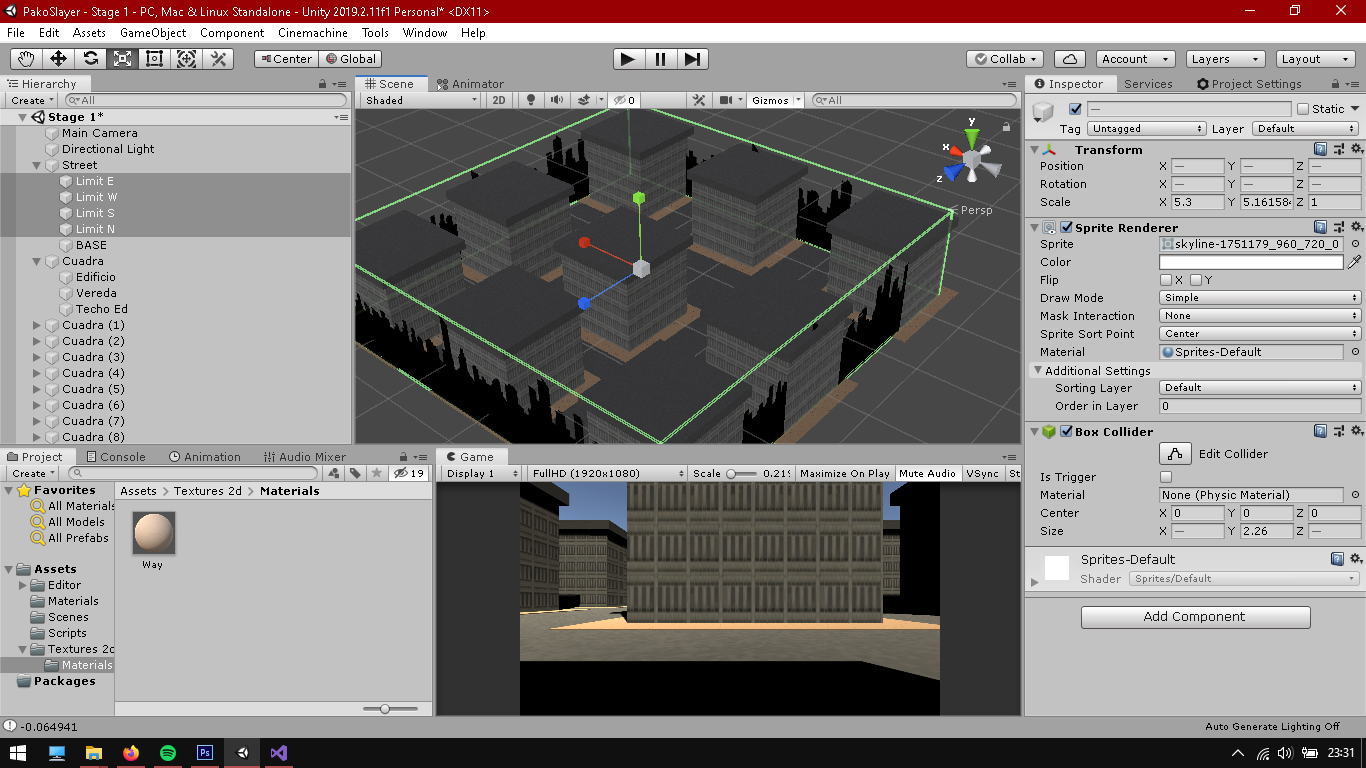1366x768 pixels.
Task: Open Spotify from the taskbar
Action: [x=168, y=753]
